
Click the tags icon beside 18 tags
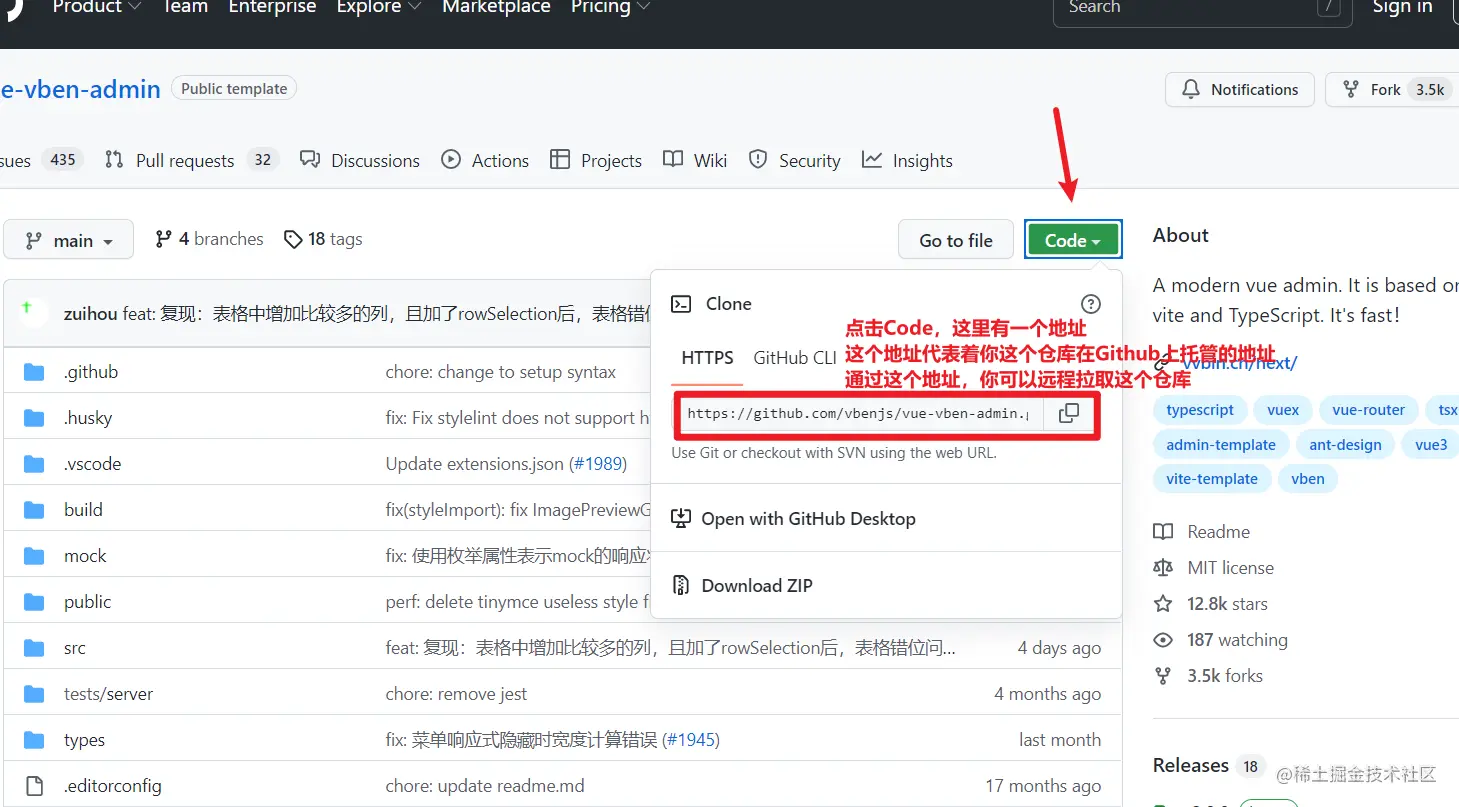pos(293,240)
